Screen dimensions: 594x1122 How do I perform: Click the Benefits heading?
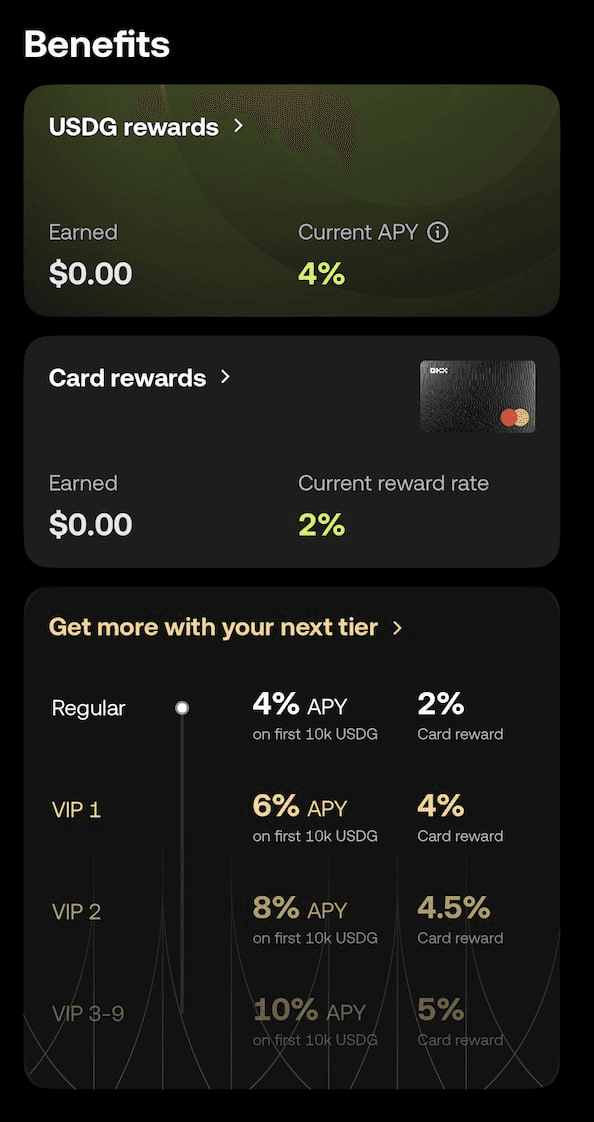[x=96, y=44]
